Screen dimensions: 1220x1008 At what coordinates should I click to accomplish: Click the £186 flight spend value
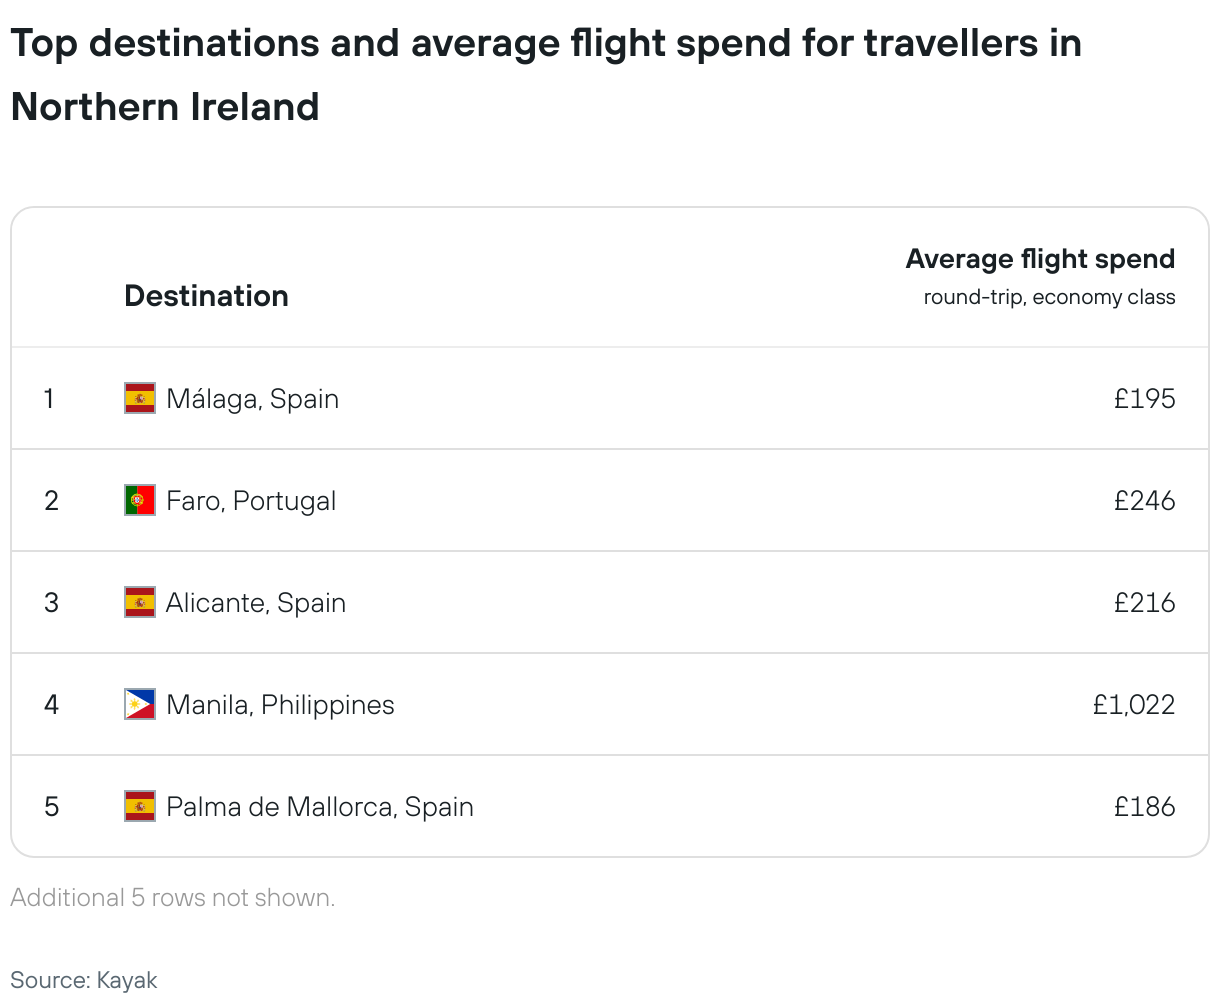point(1144,807)
